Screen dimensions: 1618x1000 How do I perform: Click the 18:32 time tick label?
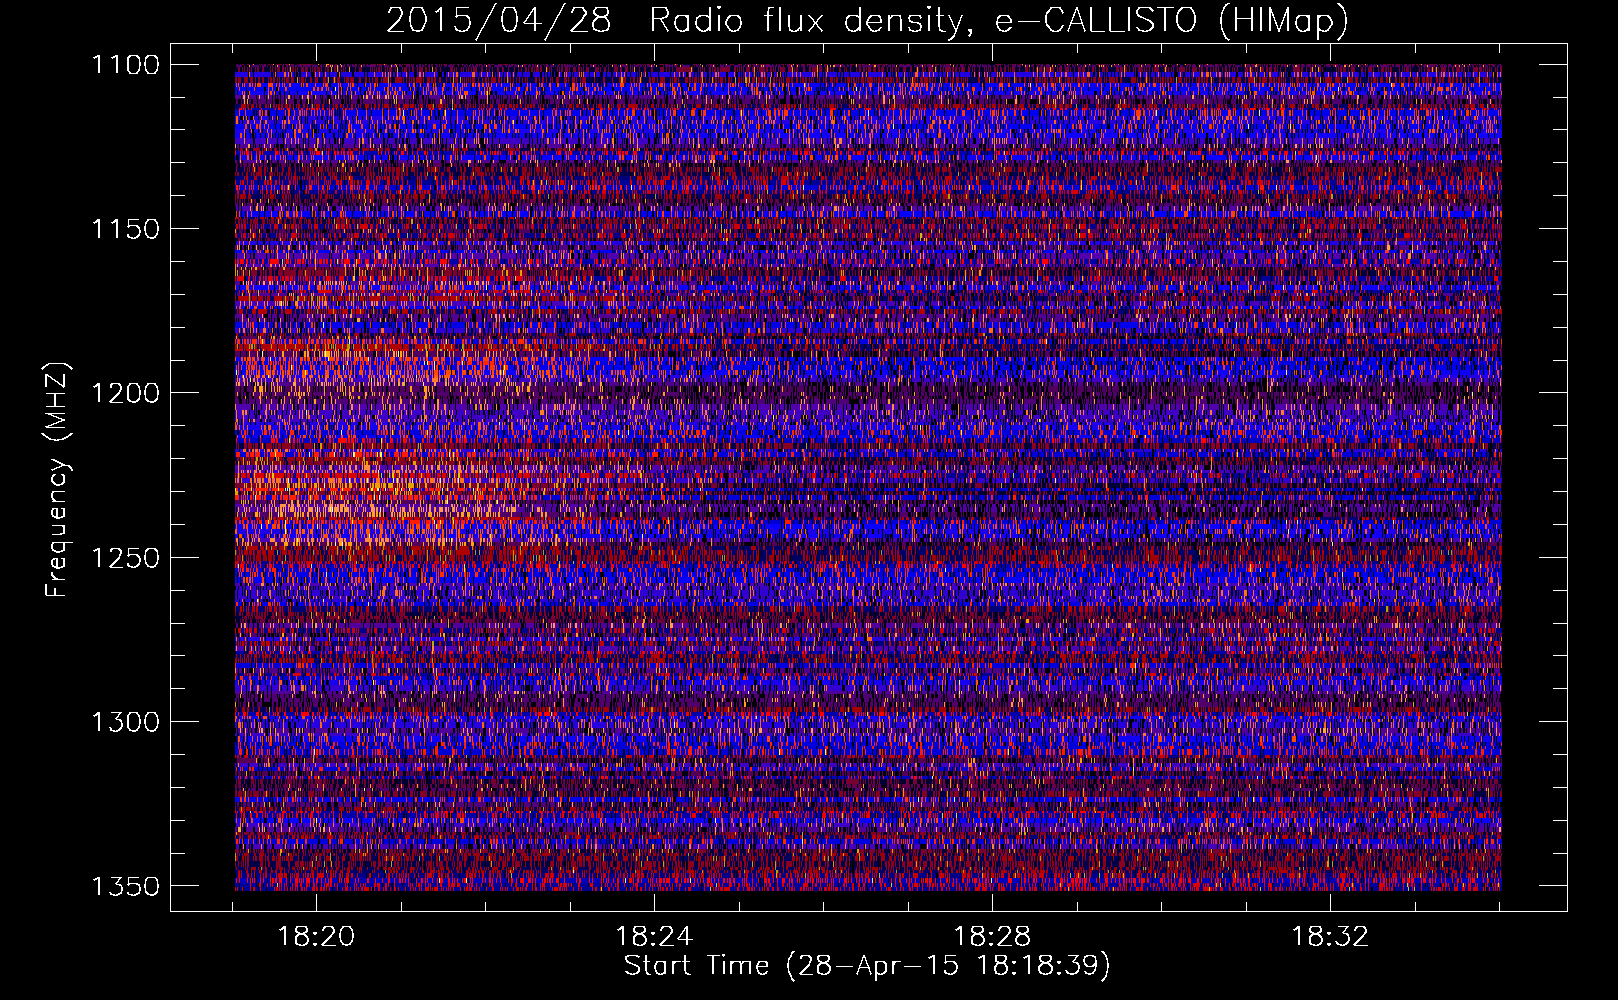(1330, 937)
